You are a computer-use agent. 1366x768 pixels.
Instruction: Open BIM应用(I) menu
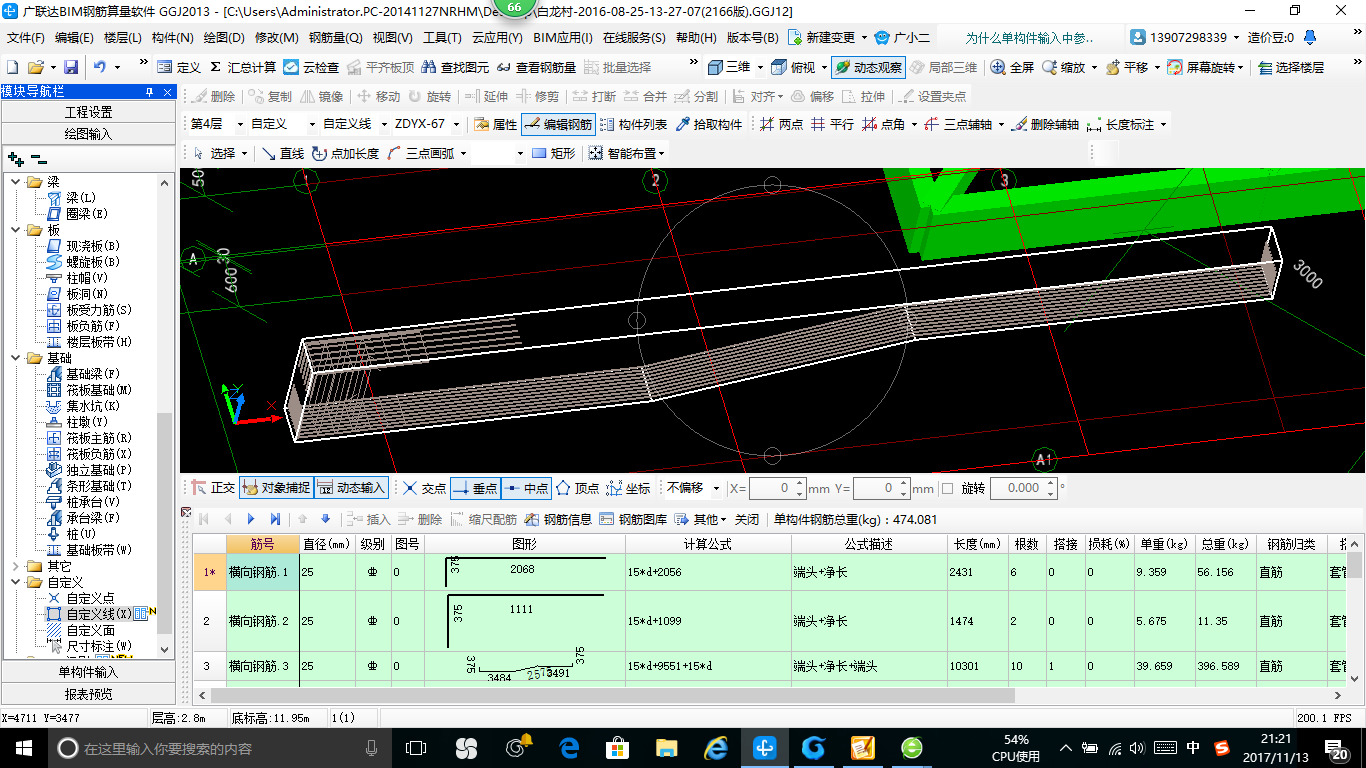pos(562,38)
